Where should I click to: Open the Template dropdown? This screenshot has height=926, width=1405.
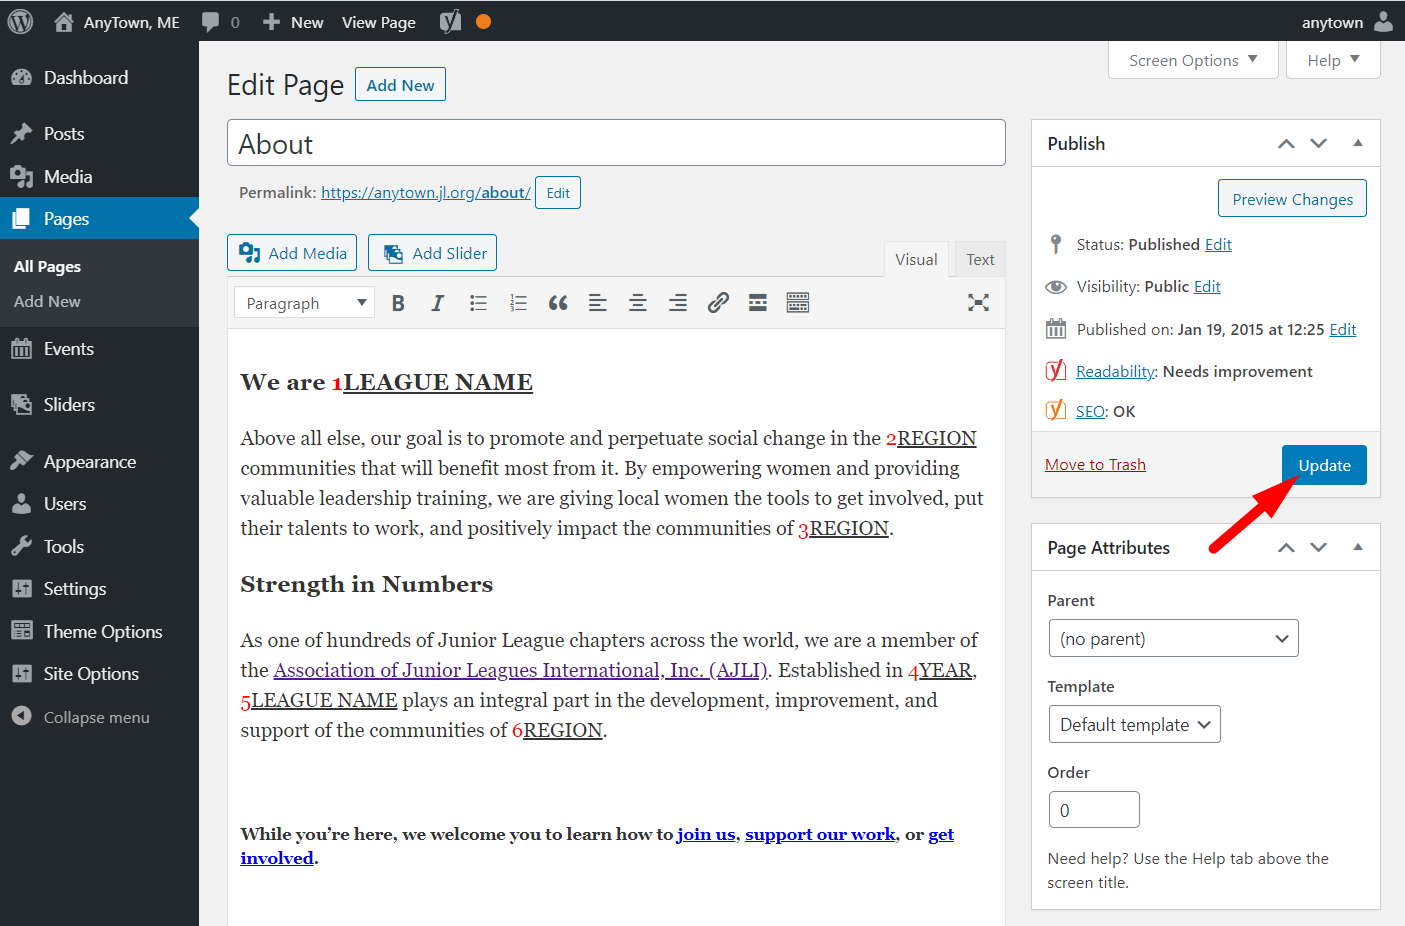1134,724
